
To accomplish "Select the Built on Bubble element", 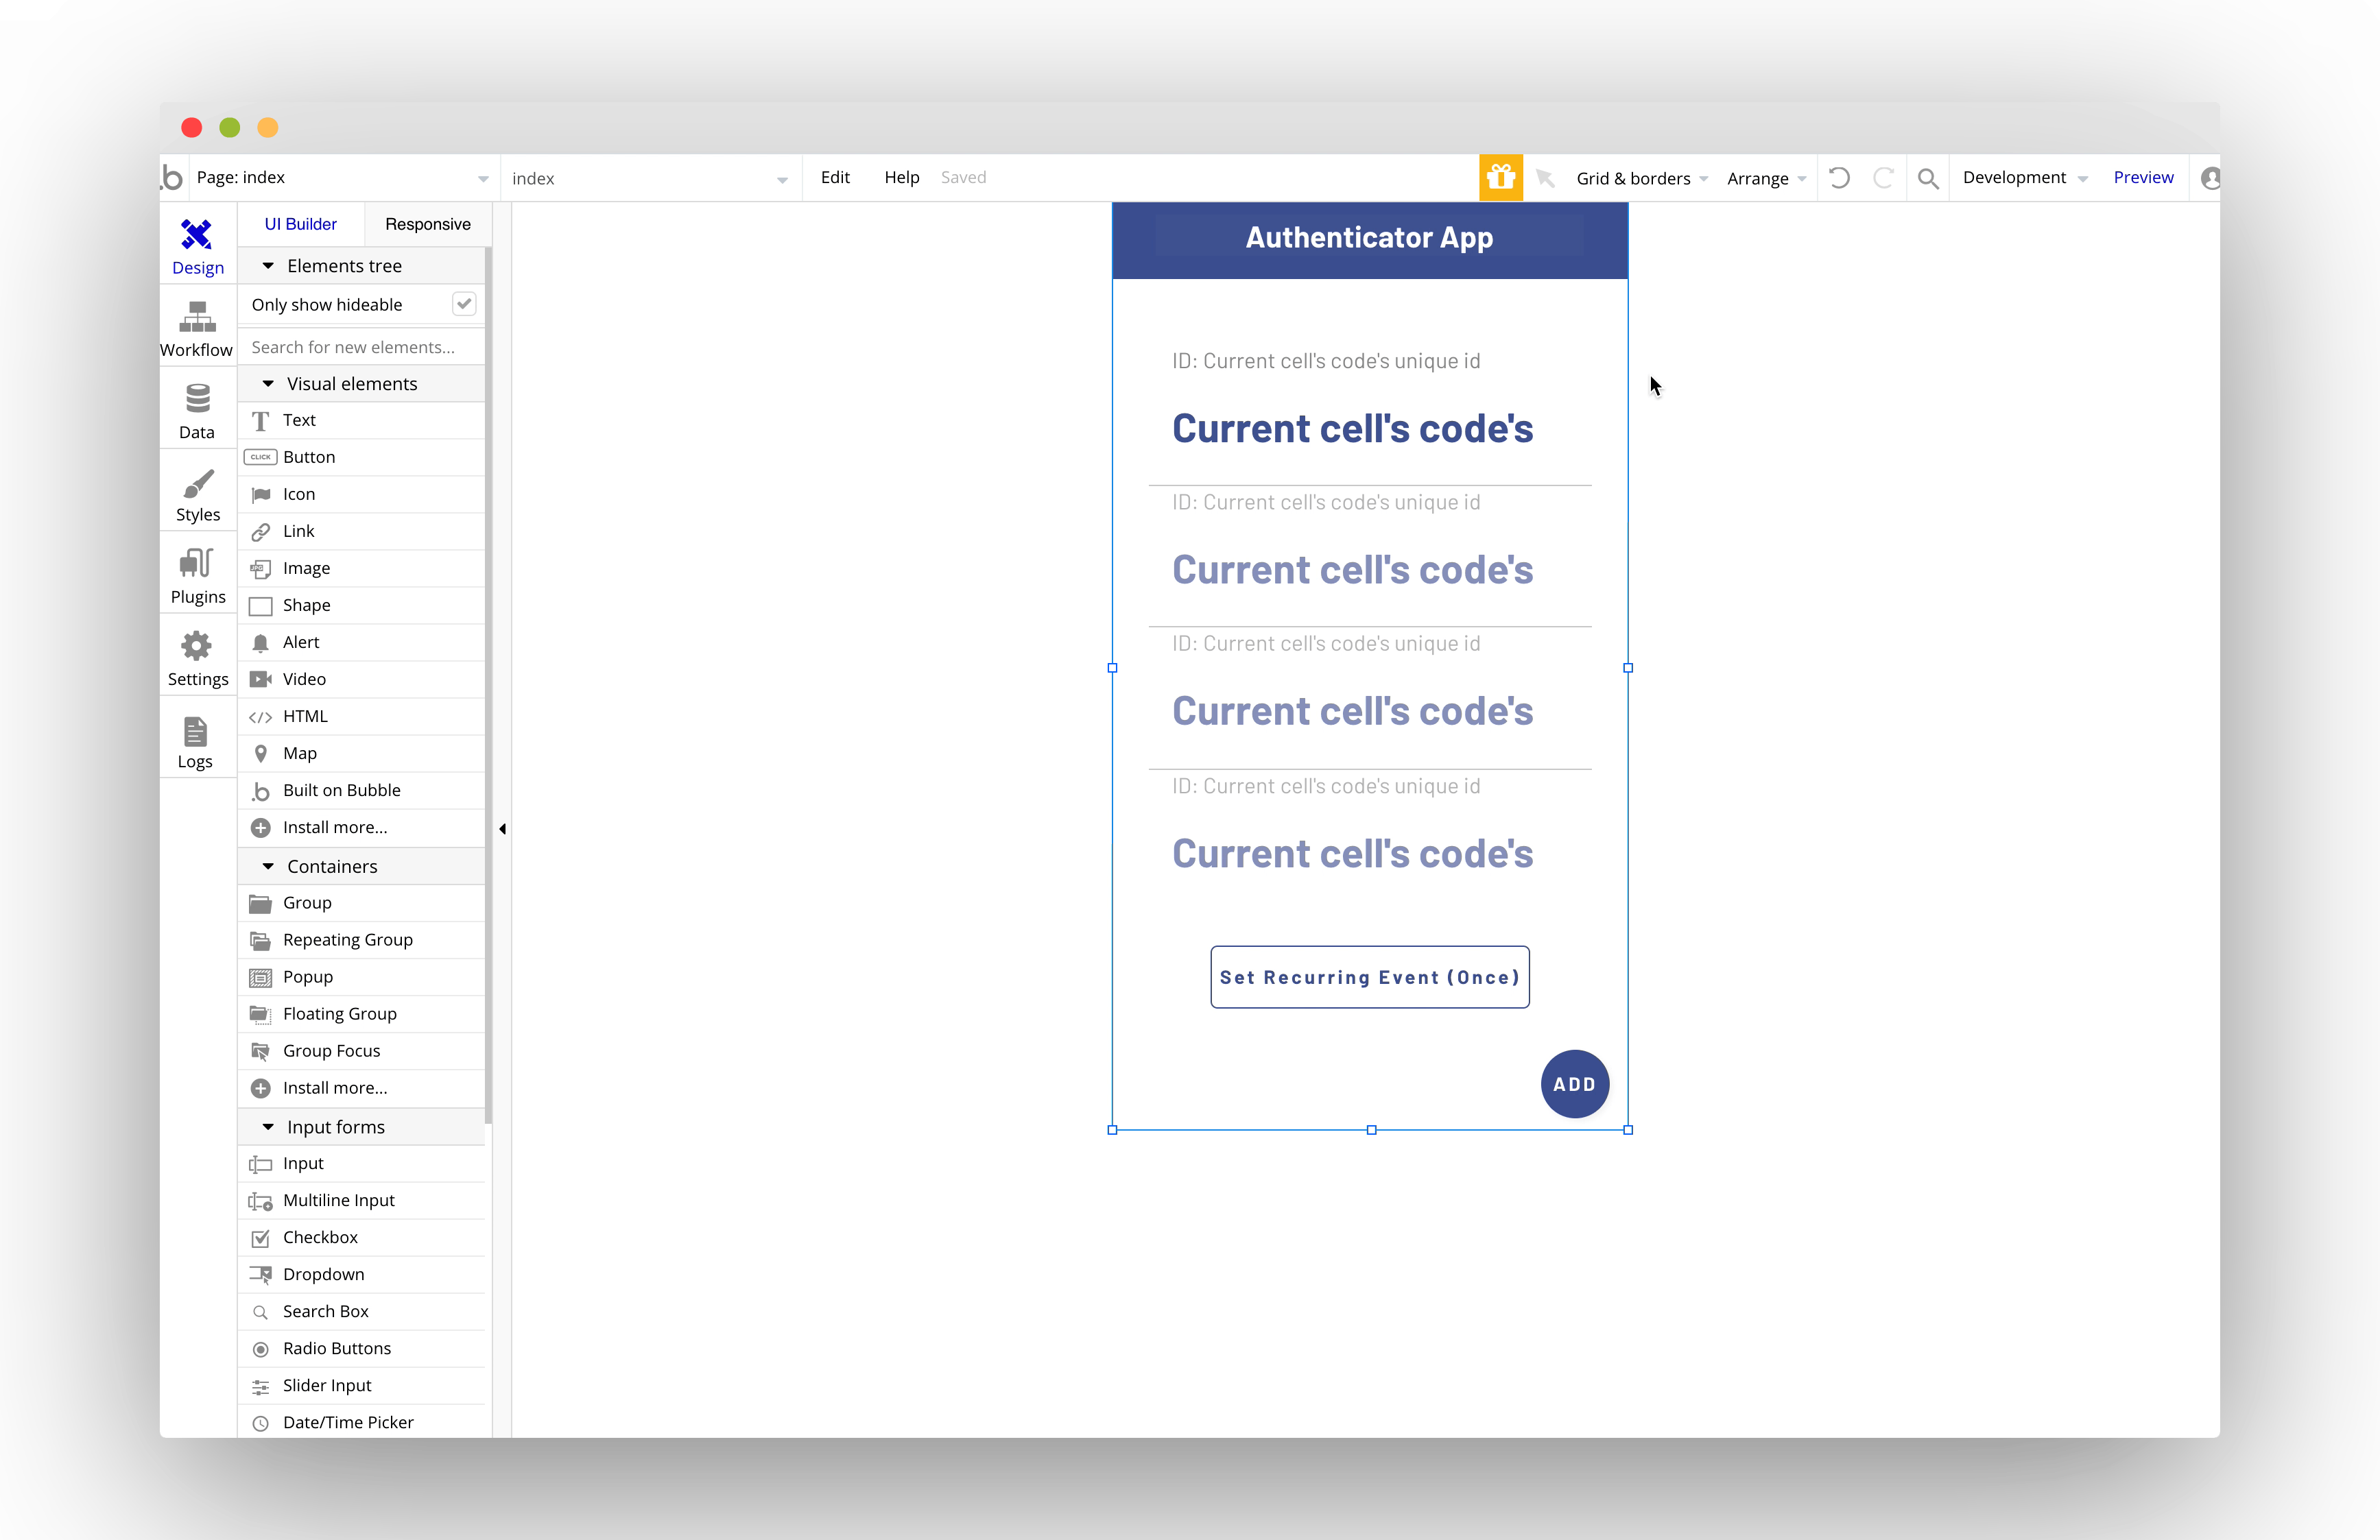I will pyautogui.click(x=361, y=790).
